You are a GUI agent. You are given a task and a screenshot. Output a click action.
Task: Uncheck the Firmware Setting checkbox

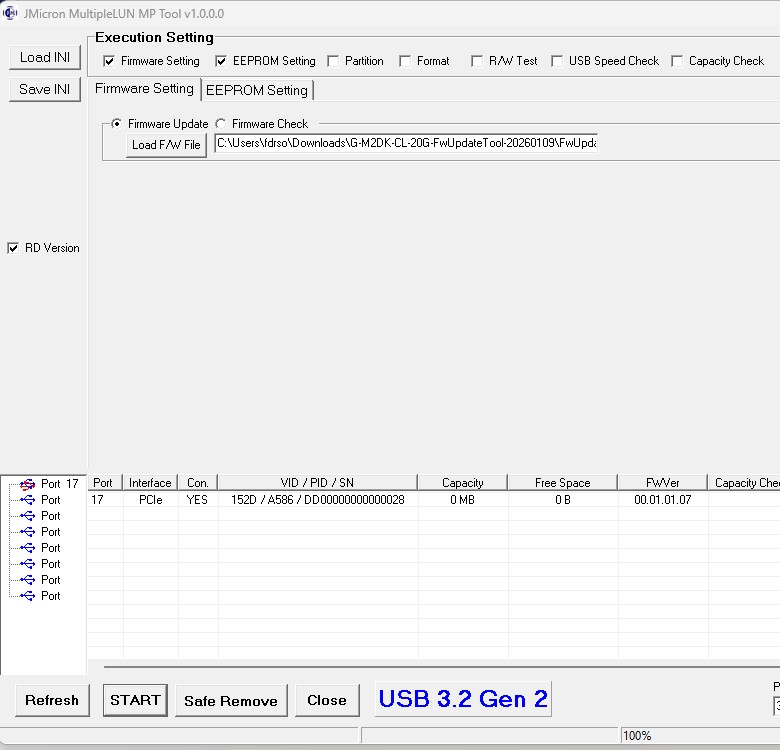(109, 61)
